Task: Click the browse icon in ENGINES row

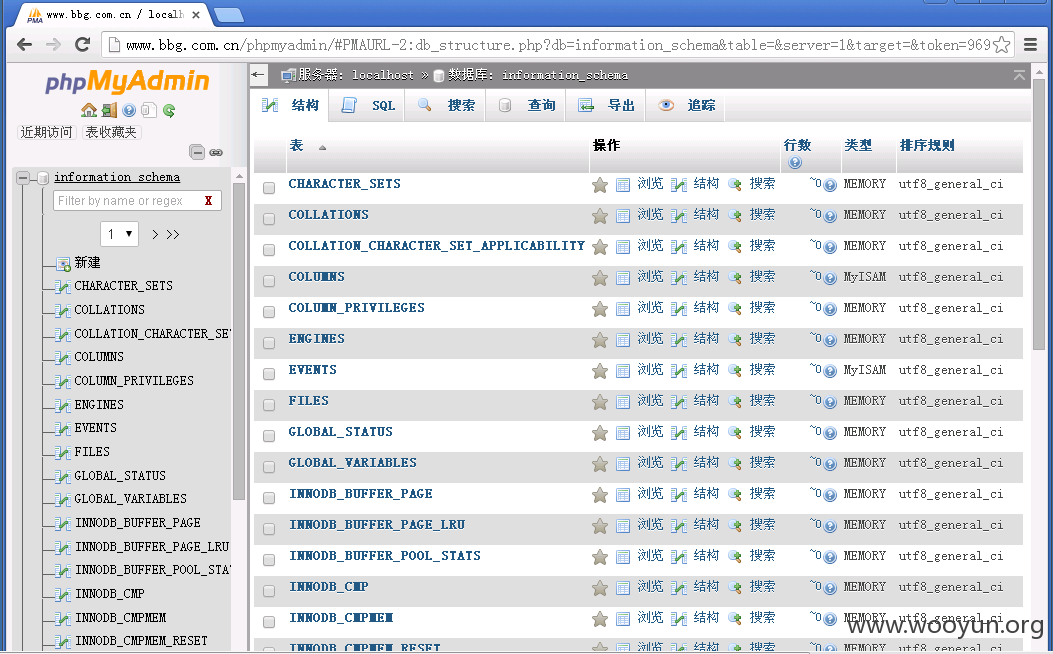Action: [623, 340]
